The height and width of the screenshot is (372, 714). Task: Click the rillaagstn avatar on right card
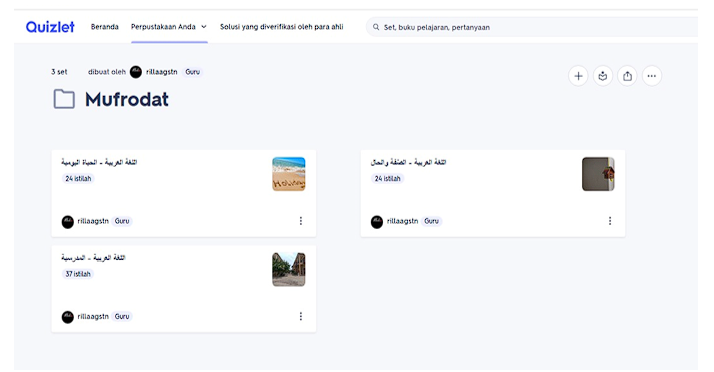[377, 222]
